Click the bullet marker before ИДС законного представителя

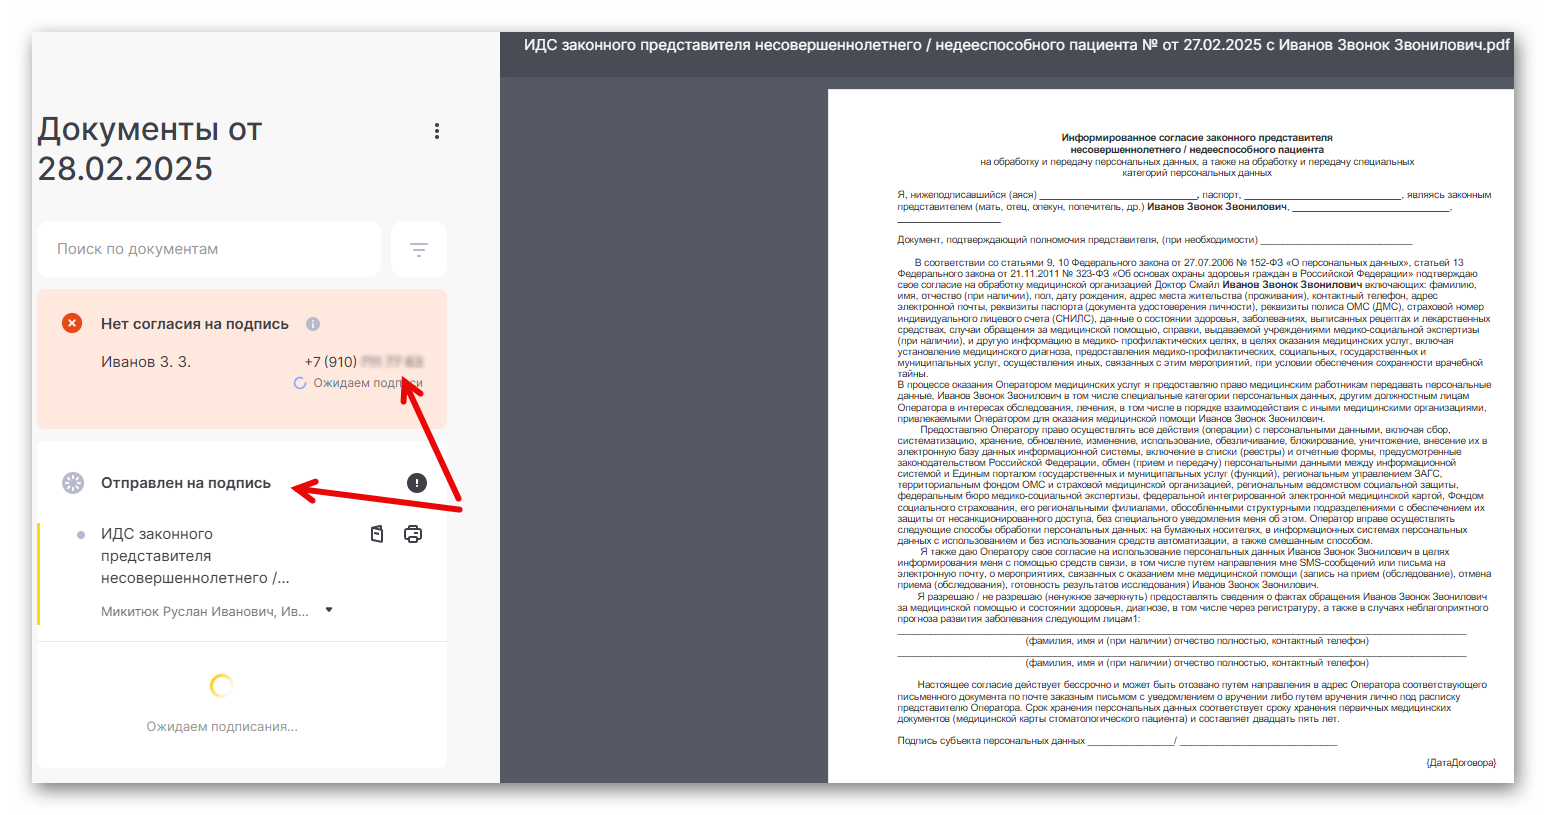tap(81, 535)
